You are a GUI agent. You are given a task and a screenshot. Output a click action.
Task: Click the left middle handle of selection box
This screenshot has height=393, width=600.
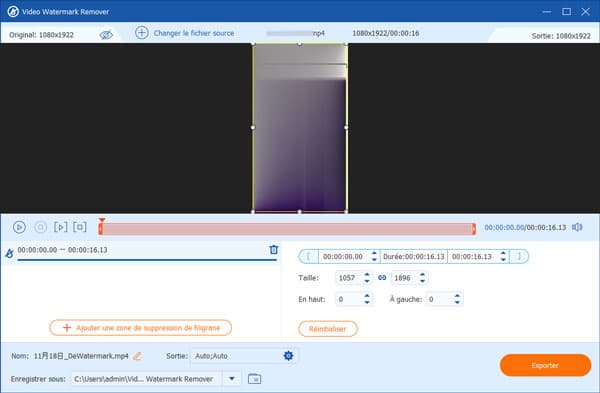coord(253,127)
